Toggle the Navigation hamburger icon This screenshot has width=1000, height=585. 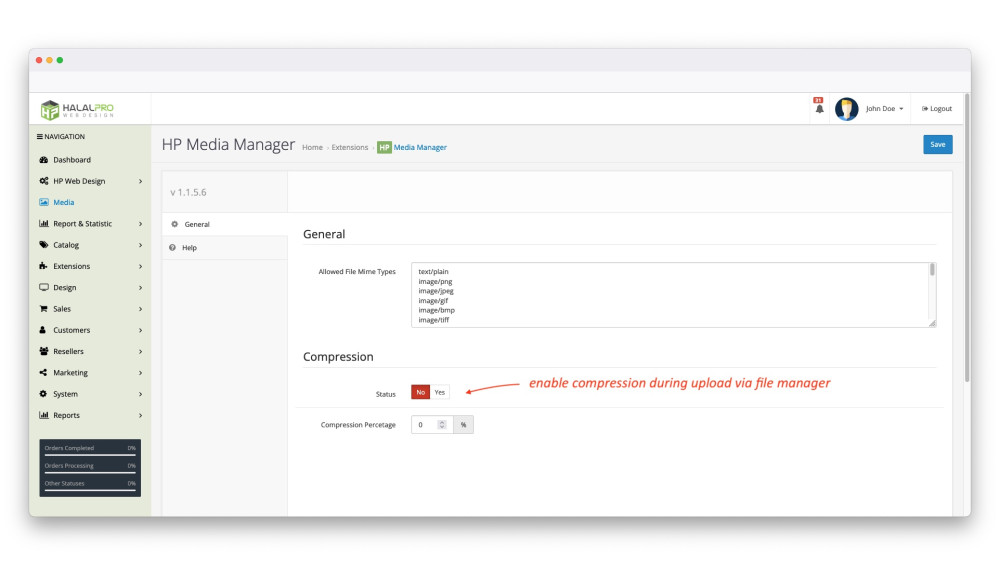[x=40, y=137]
